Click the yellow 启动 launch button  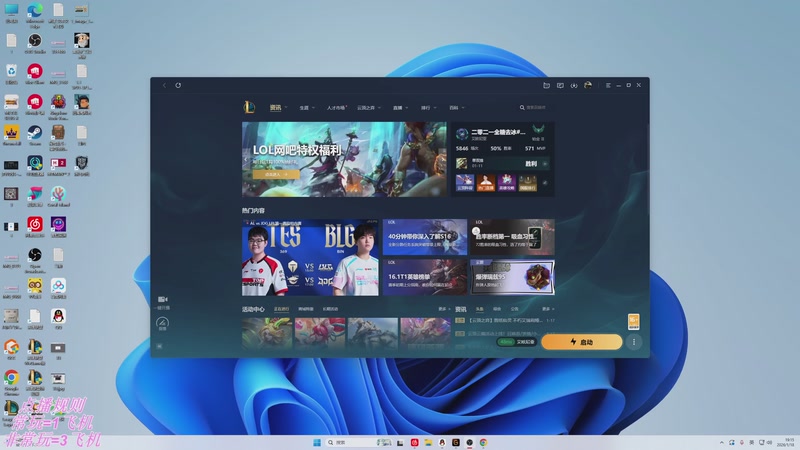[x=582, y=342]
